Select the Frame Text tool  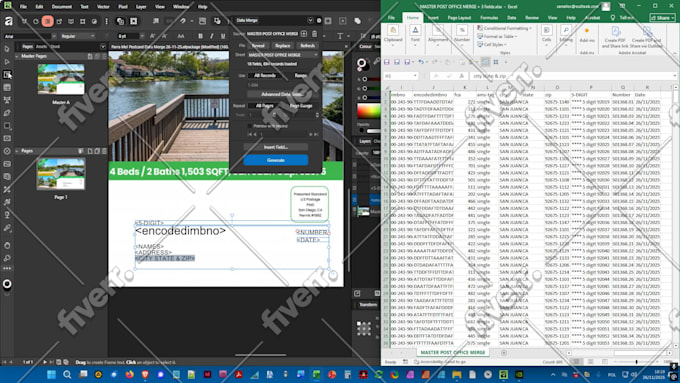7,75
